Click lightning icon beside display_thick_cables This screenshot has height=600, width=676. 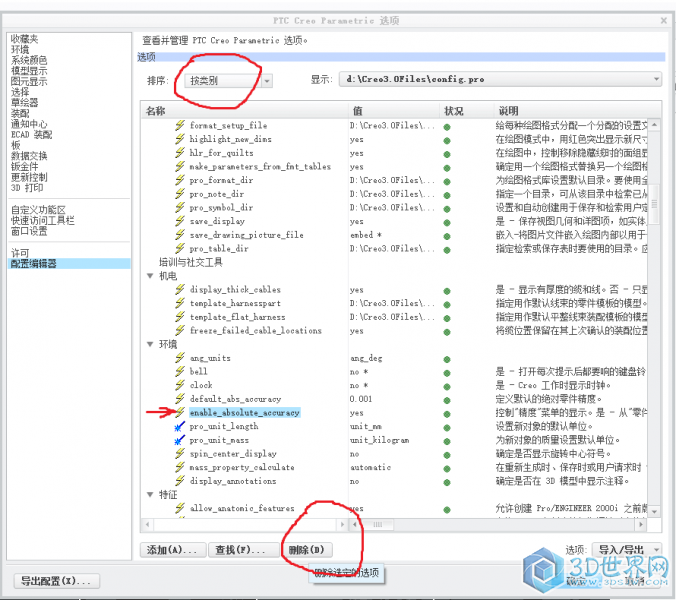[180, 290]
